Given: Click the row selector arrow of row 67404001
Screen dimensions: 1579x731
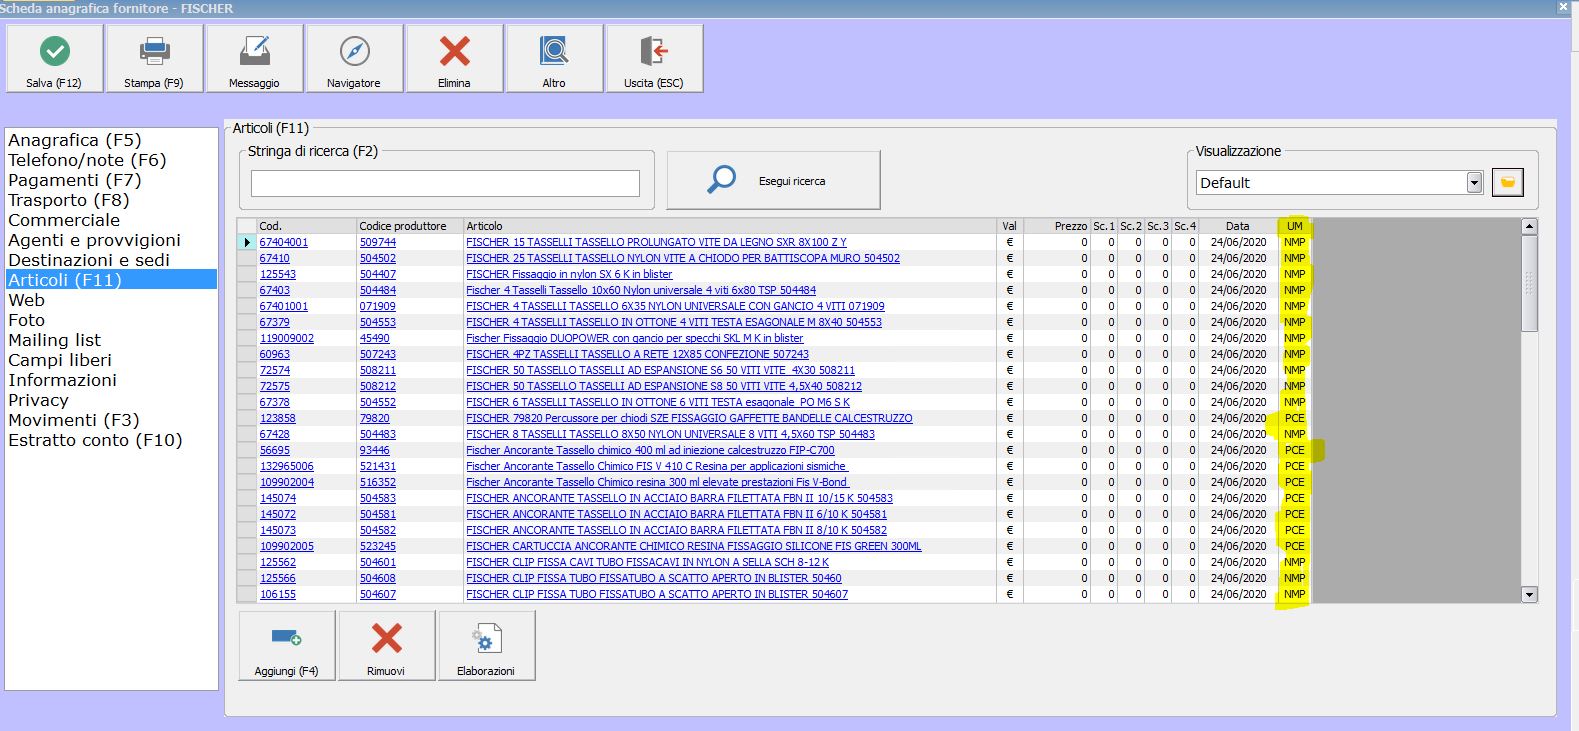Looking at the screenshot, I should 247,242.
